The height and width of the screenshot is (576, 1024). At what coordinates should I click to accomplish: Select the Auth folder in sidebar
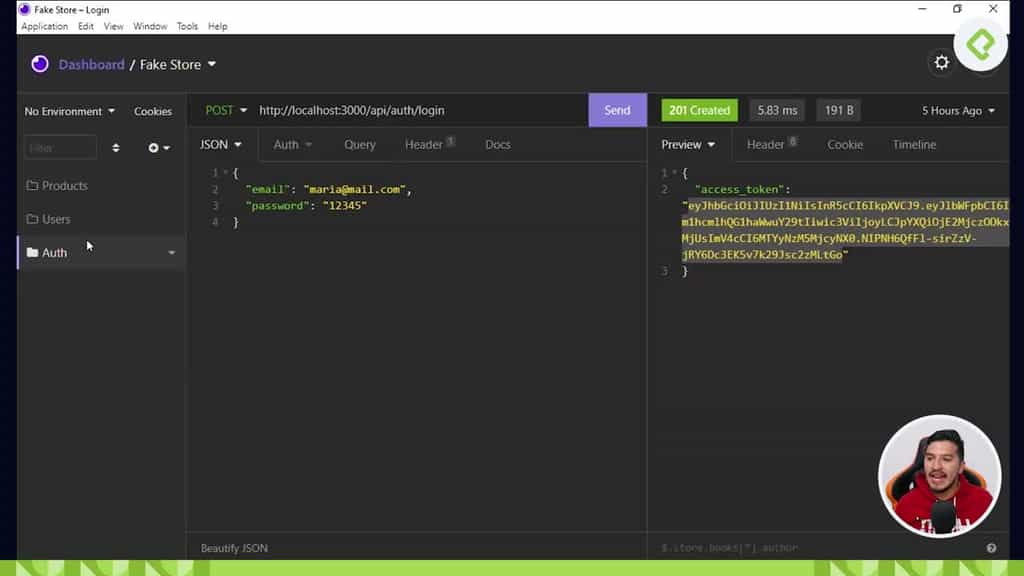pyautogui.click(x=55, y=252)
